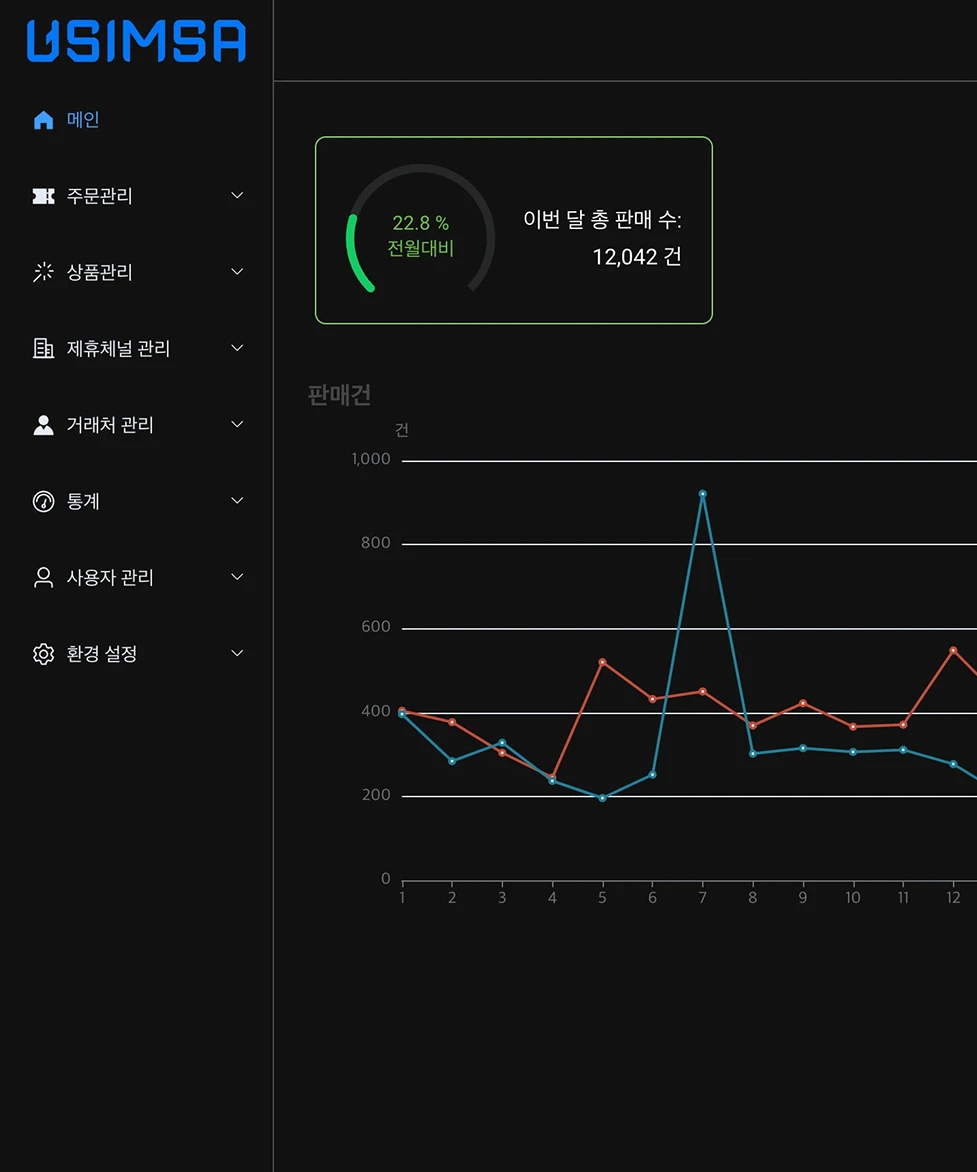
Task: Select the gauge icon next to 통계
Action: 42,500
